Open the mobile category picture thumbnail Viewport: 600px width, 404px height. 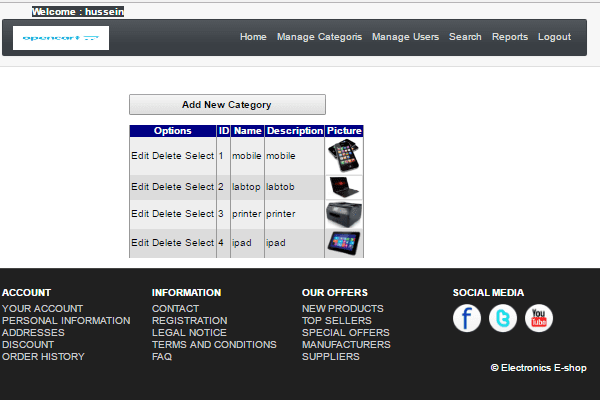pos(344,156)
